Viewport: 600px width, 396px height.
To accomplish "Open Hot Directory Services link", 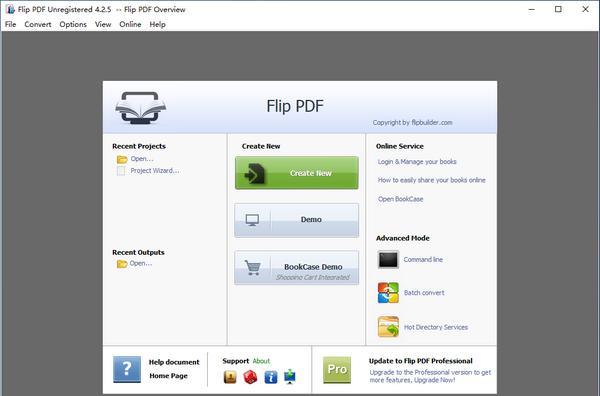I will point(436,327).
